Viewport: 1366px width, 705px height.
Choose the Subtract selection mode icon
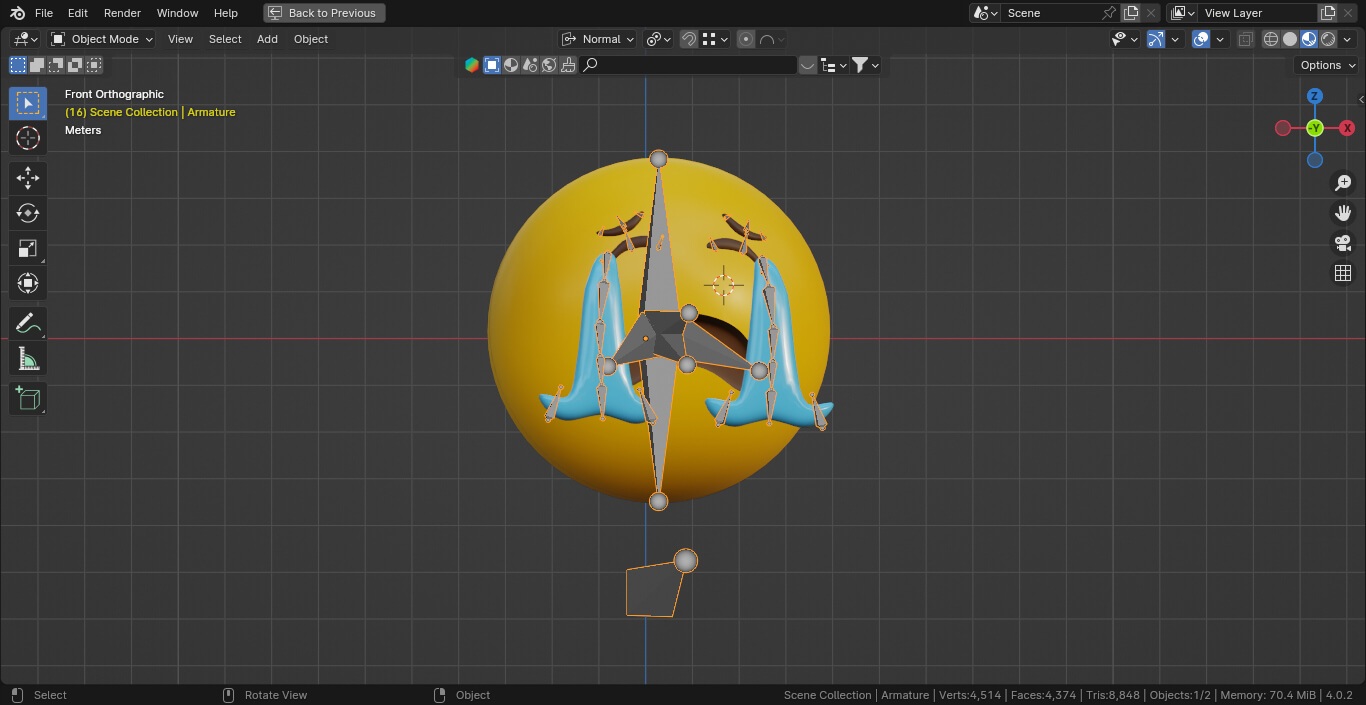point(56,65)
